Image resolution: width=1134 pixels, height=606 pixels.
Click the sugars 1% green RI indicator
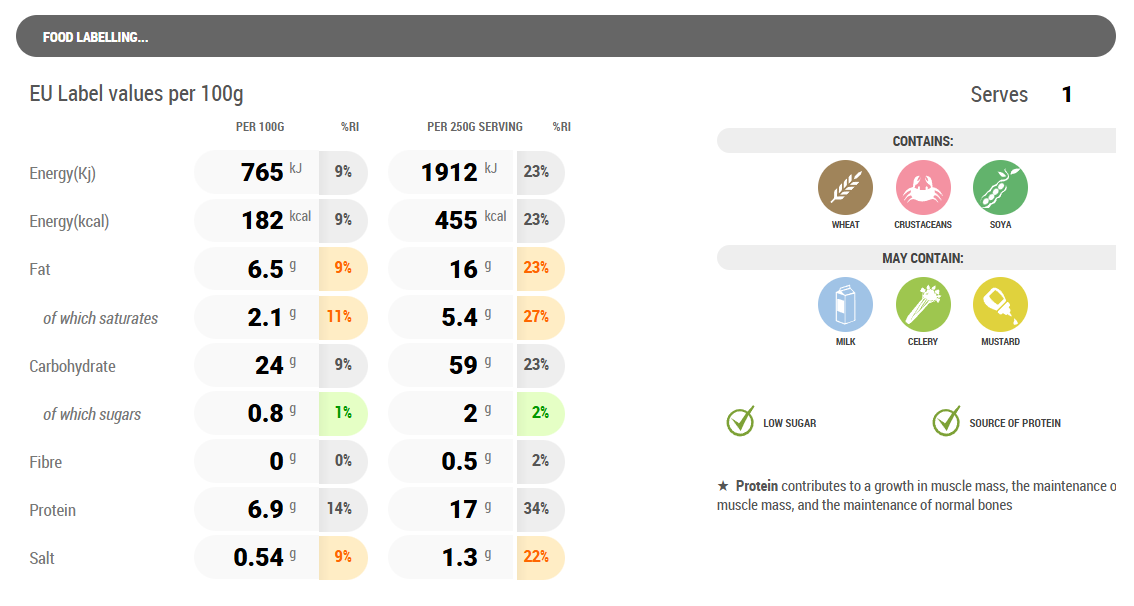342,413
